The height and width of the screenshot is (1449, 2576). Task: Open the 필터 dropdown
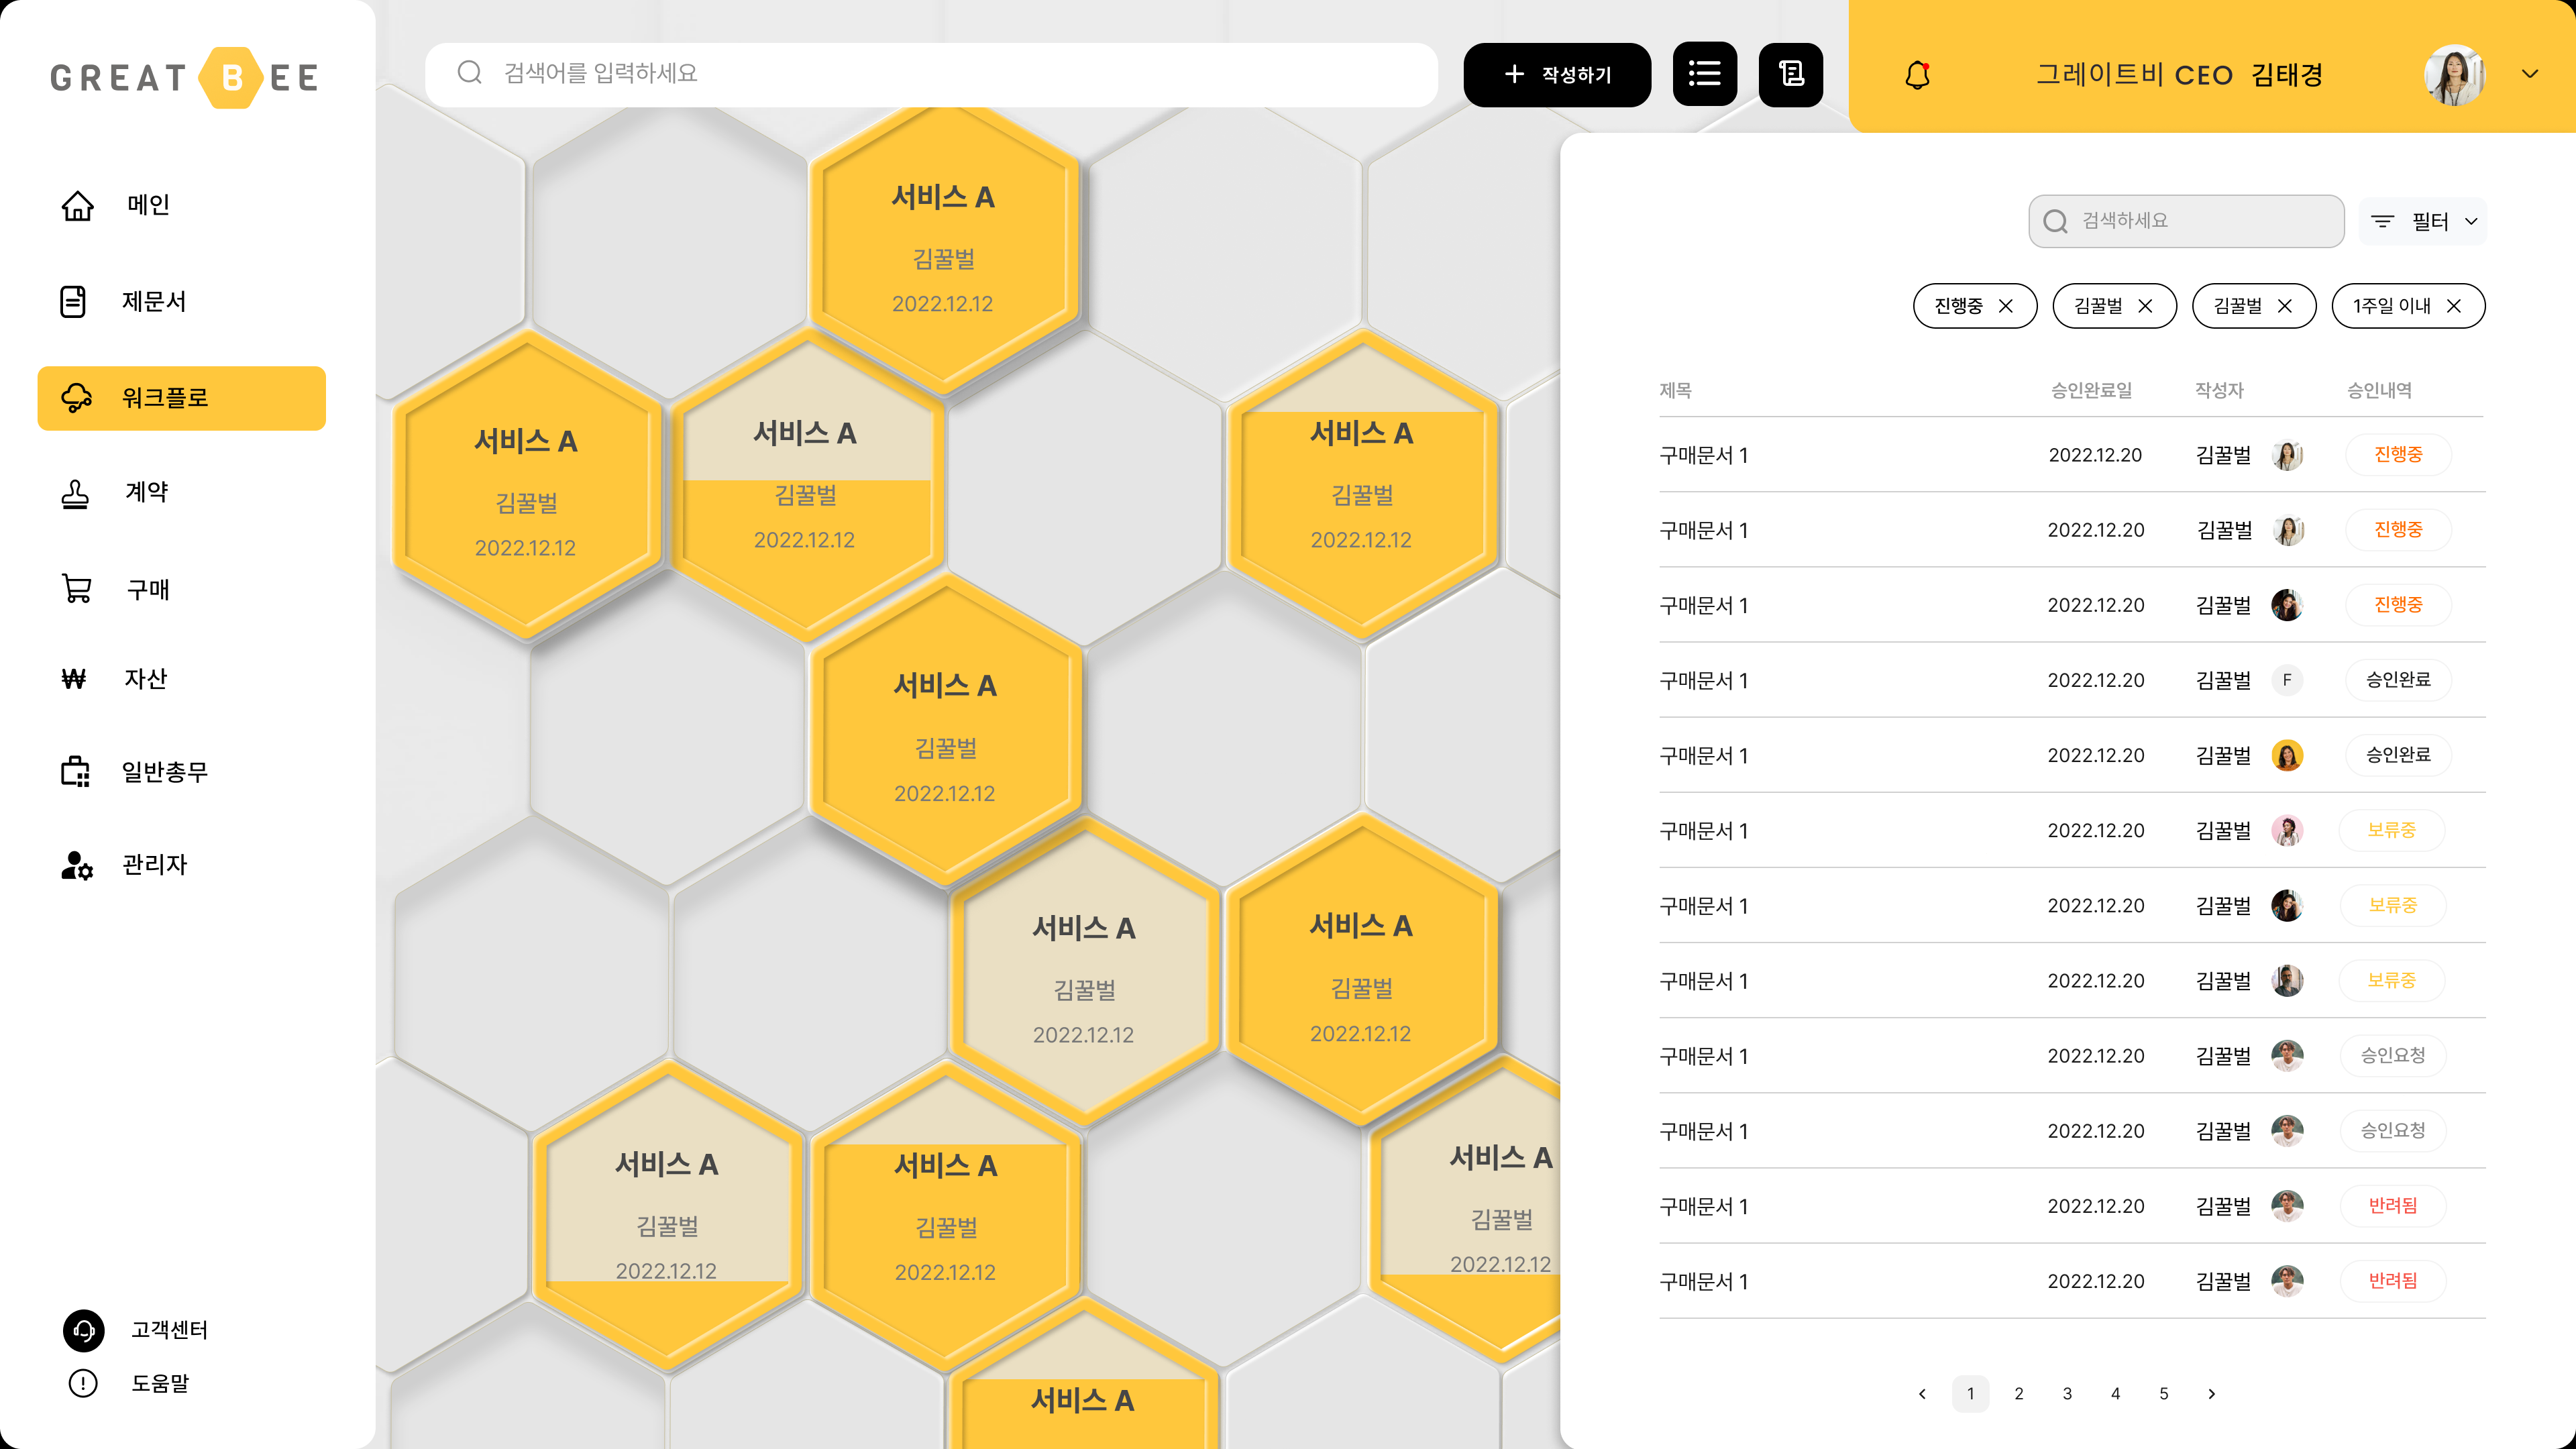[x=2423, y=221]
